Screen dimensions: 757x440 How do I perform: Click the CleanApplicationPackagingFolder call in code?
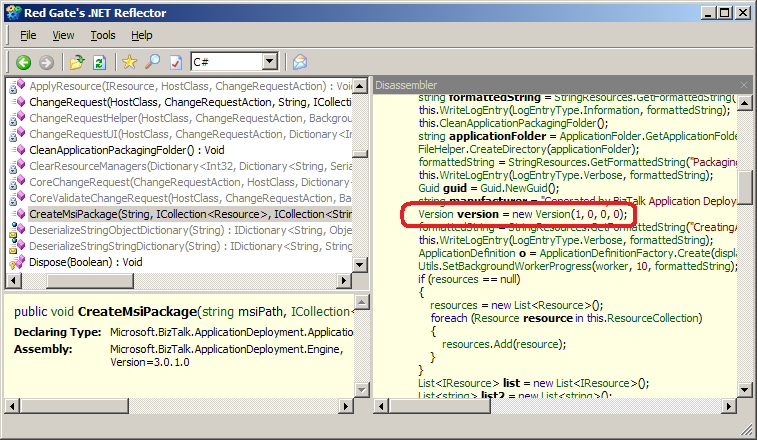click(517, 123)
